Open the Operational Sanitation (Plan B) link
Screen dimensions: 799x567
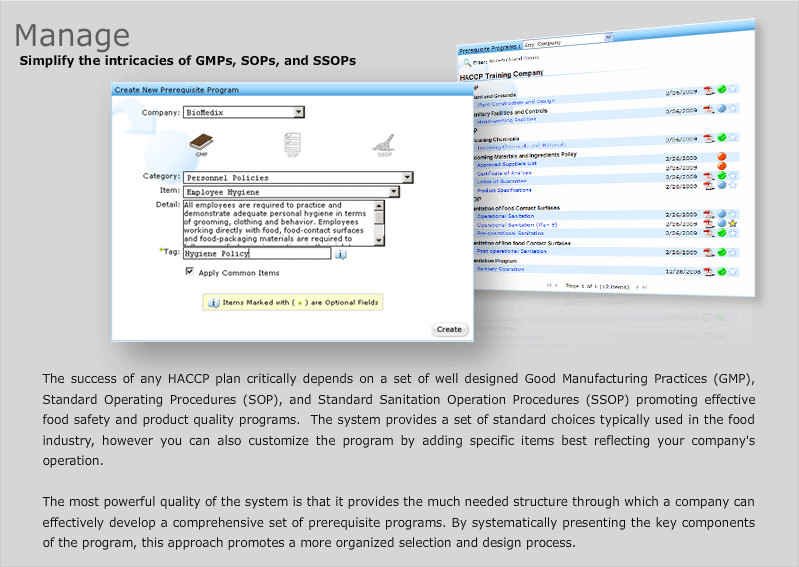click(x=517, y=225)
